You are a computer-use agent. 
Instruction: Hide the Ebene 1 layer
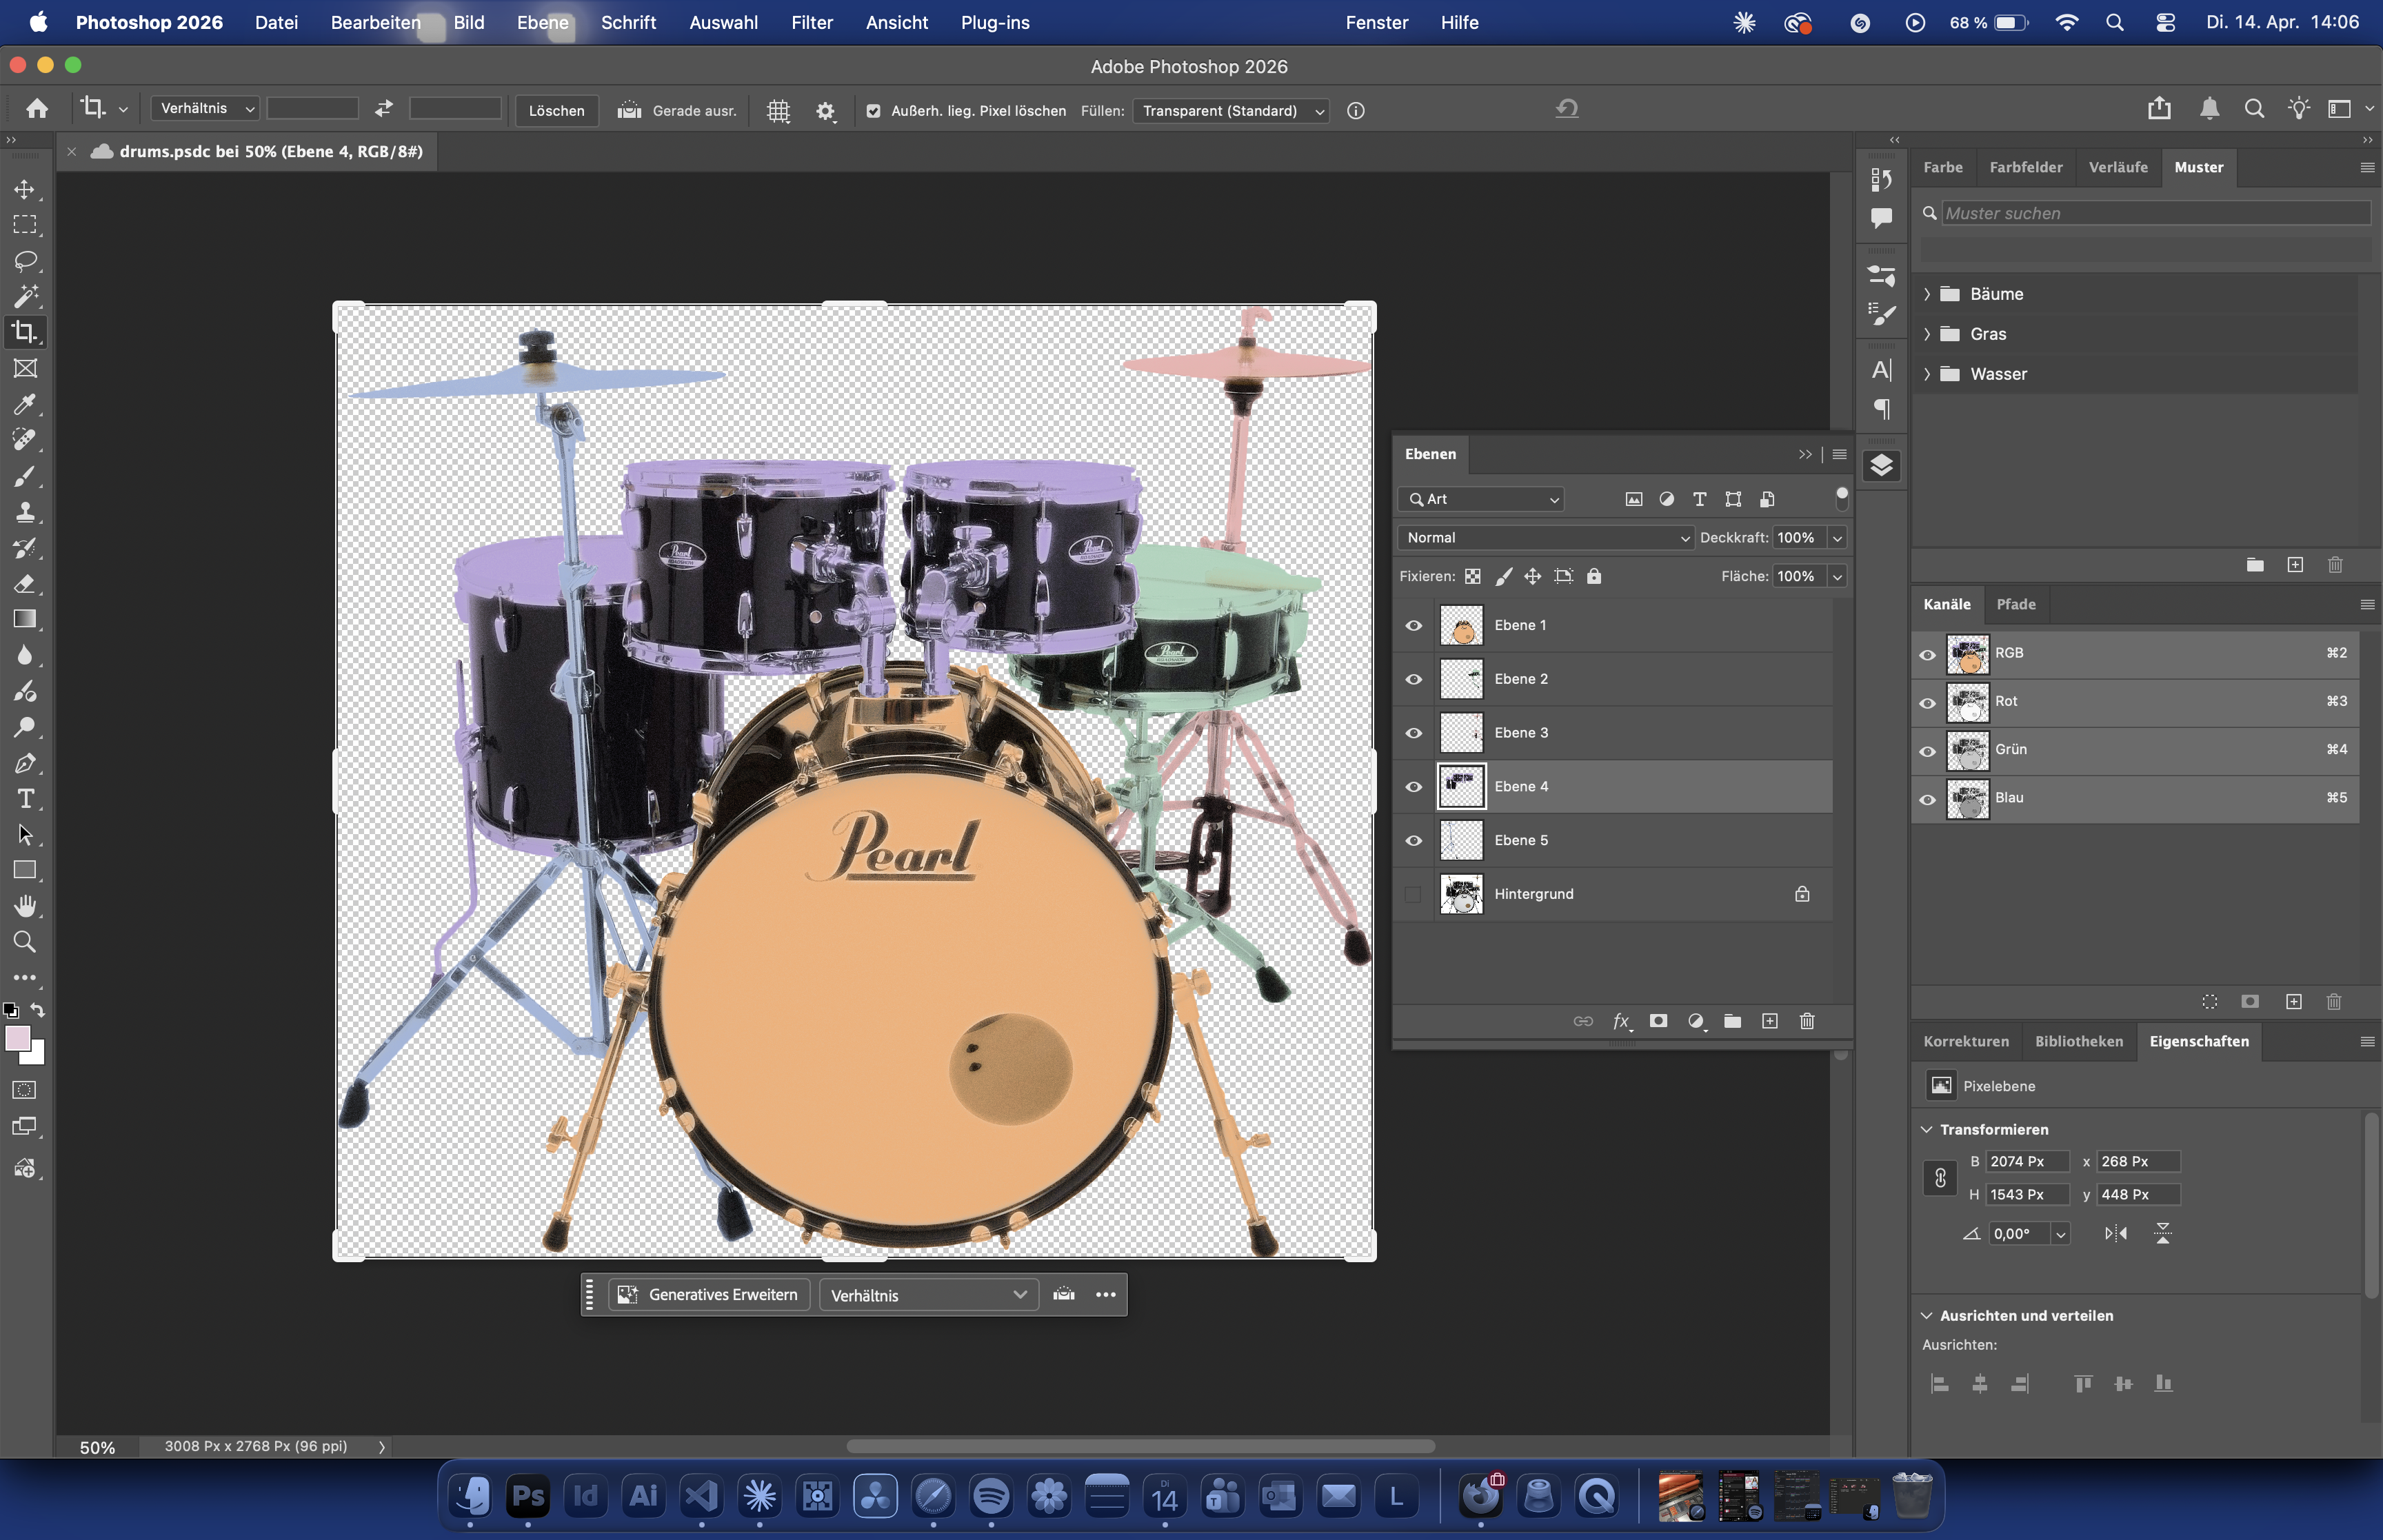[1413, 626]
